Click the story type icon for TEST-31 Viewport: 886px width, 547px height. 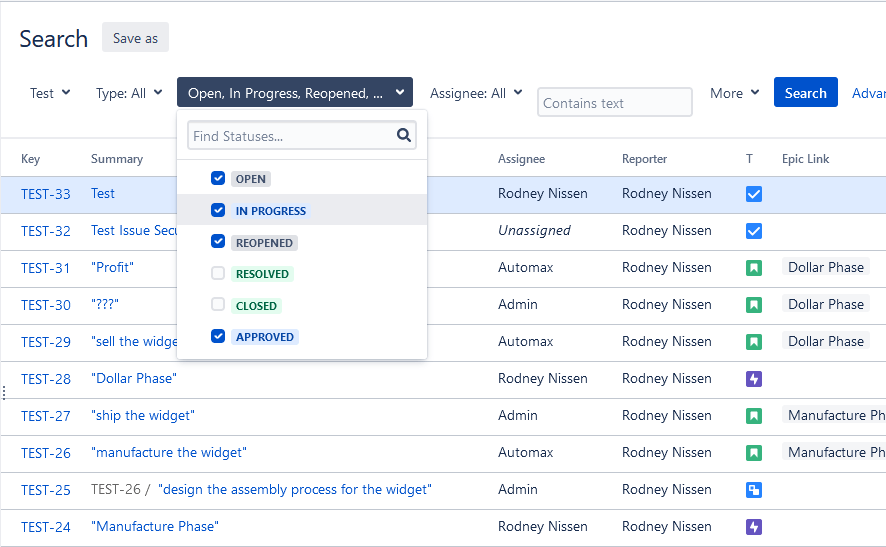[754, 268]
